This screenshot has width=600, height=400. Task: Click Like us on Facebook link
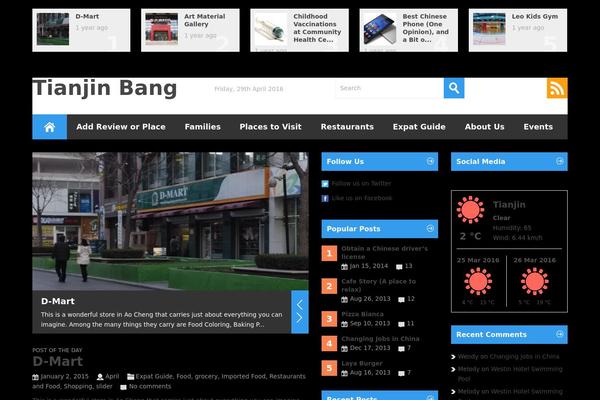[x=362, y=198]
